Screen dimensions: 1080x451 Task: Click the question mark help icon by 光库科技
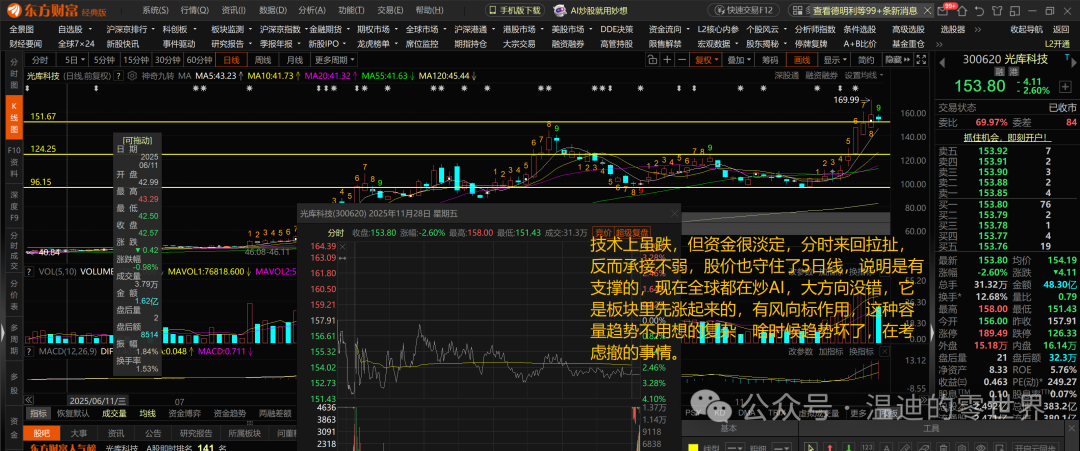pyautogui.click(x=118, y=76)
